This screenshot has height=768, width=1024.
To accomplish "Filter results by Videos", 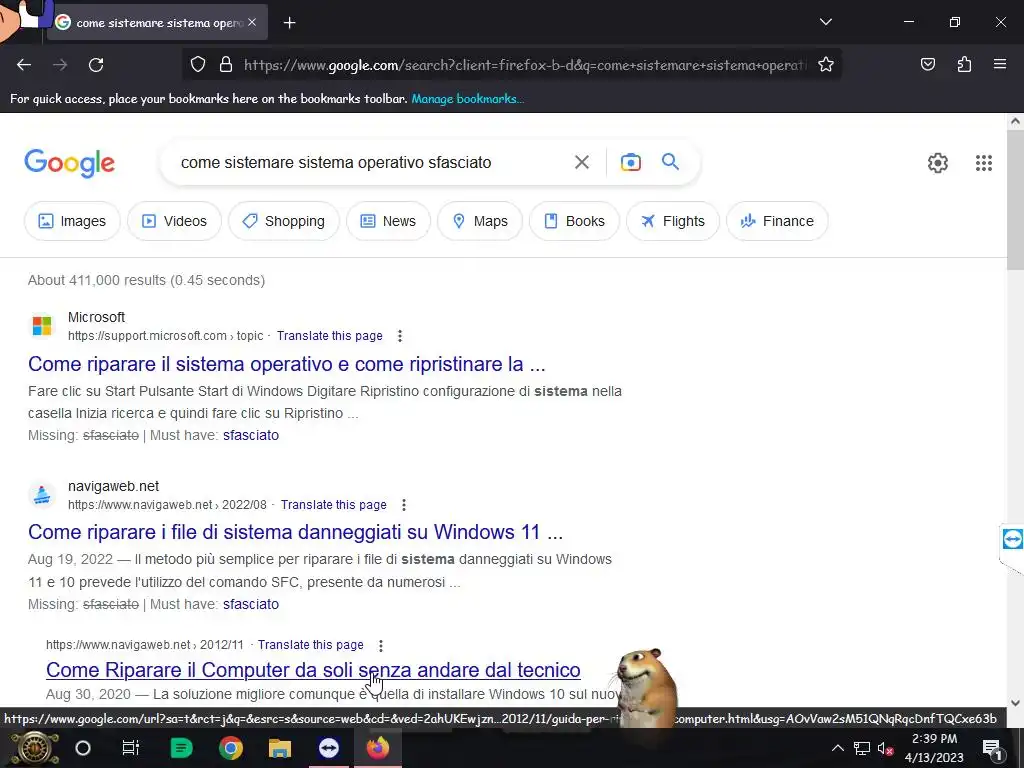I will [x=174, y=221].
